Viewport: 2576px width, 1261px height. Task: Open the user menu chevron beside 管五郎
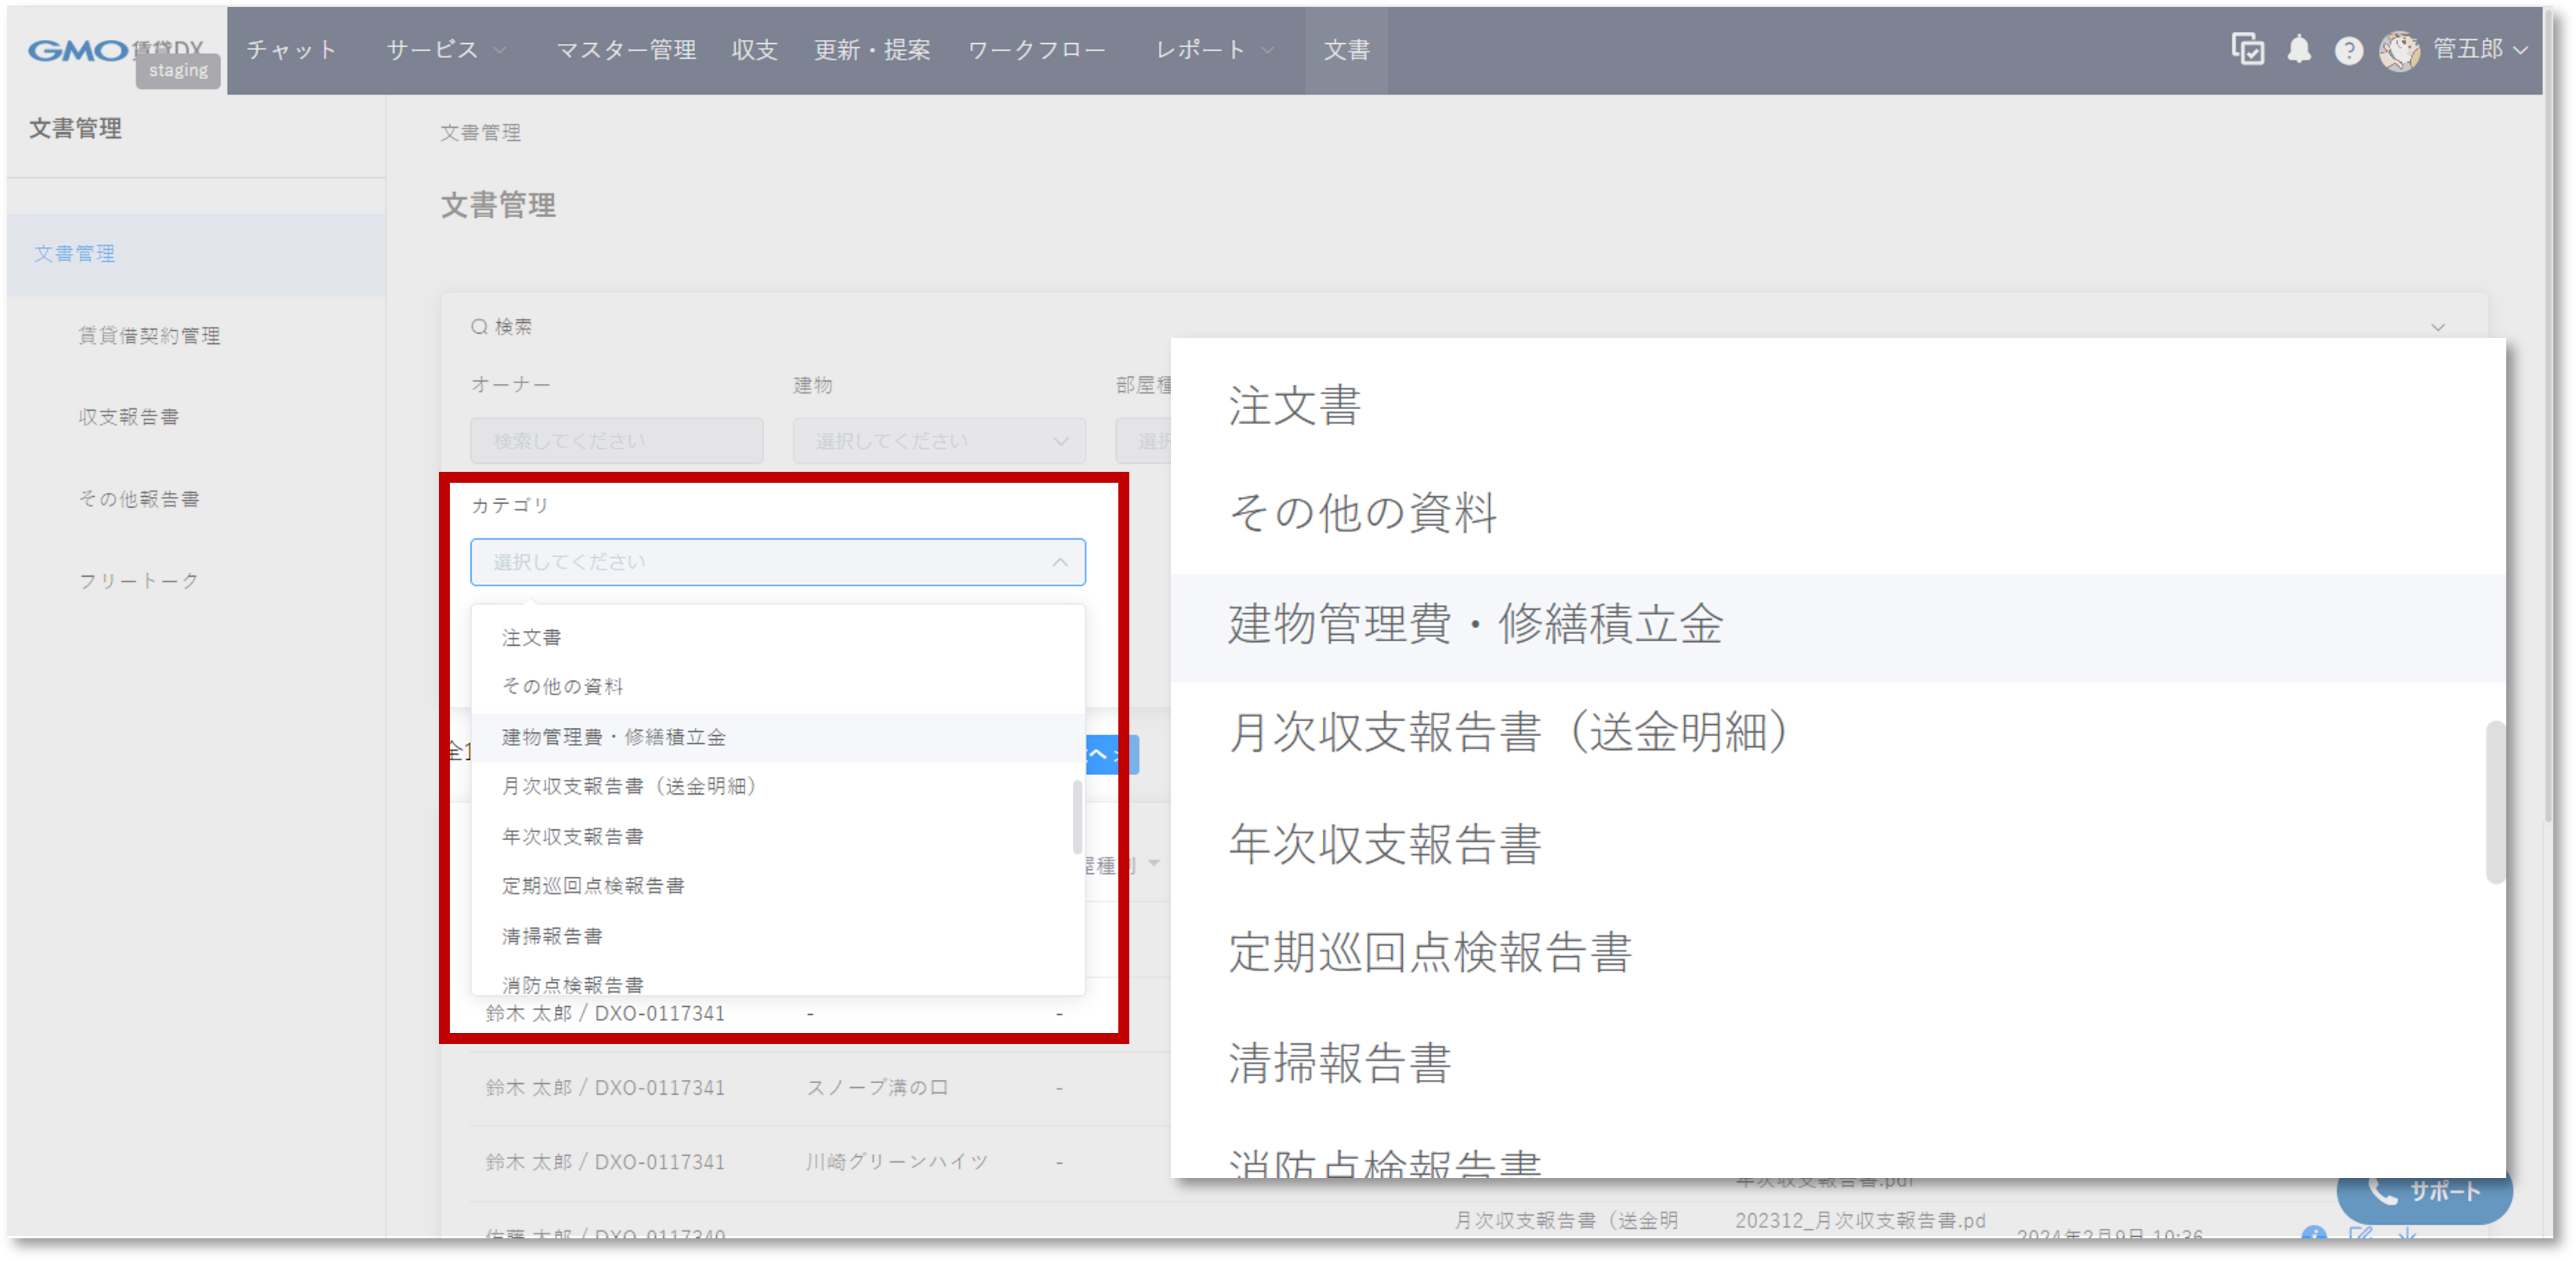point(2522,50)
